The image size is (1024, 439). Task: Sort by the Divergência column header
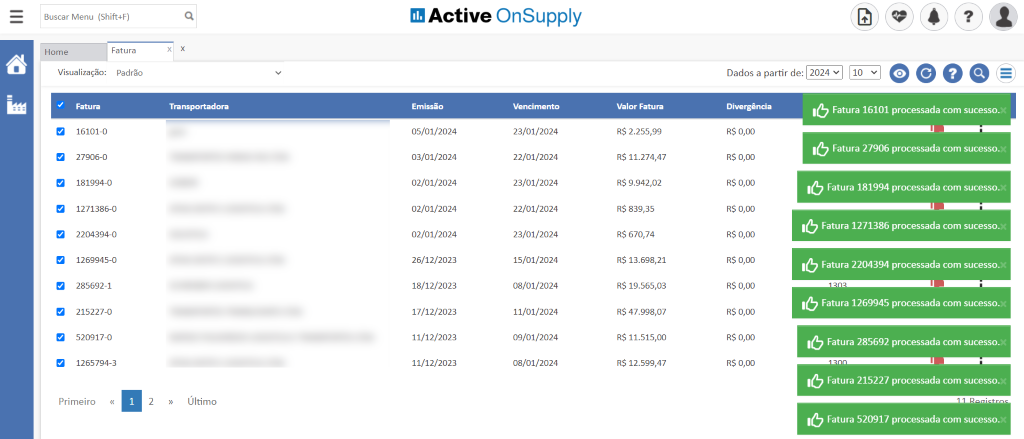pyautogui.click(x=749, y=106)
